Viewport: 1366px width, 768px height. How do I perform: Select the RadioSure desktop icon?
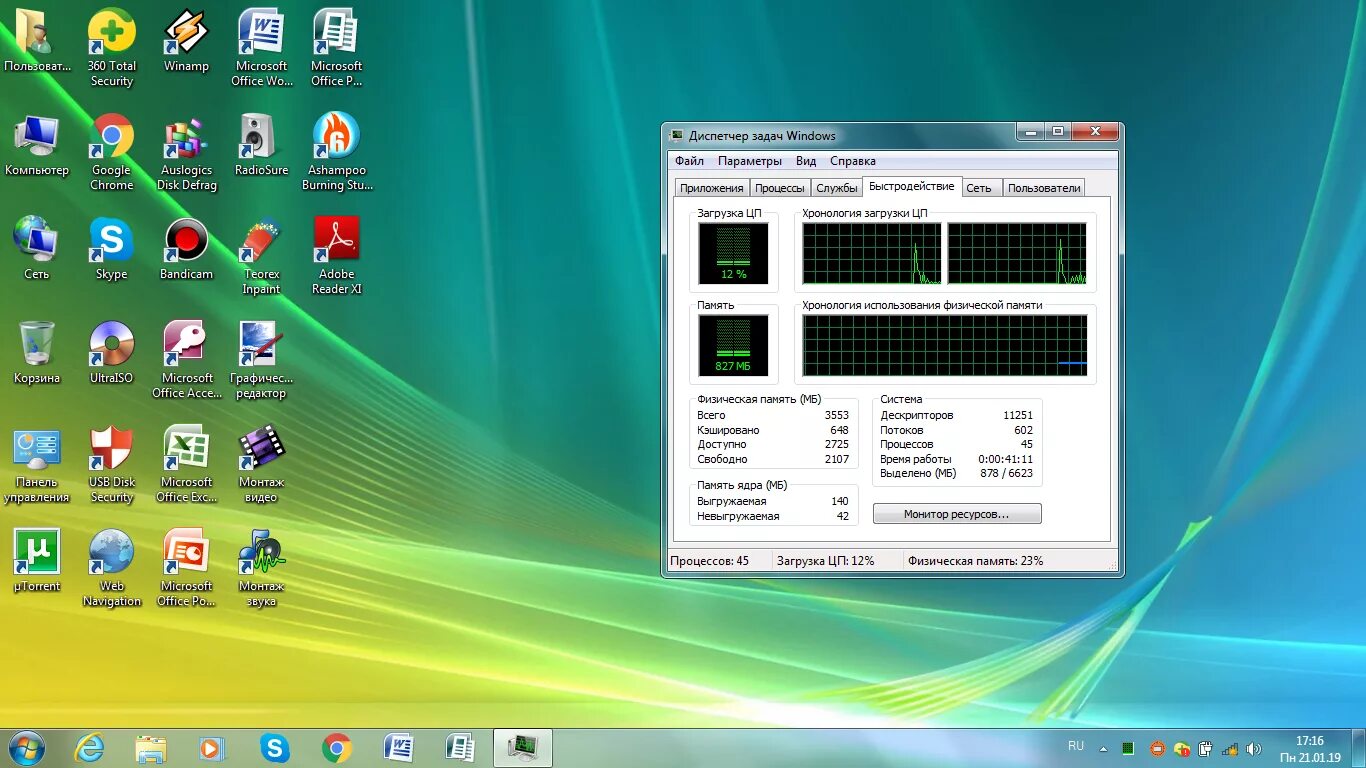261,145
